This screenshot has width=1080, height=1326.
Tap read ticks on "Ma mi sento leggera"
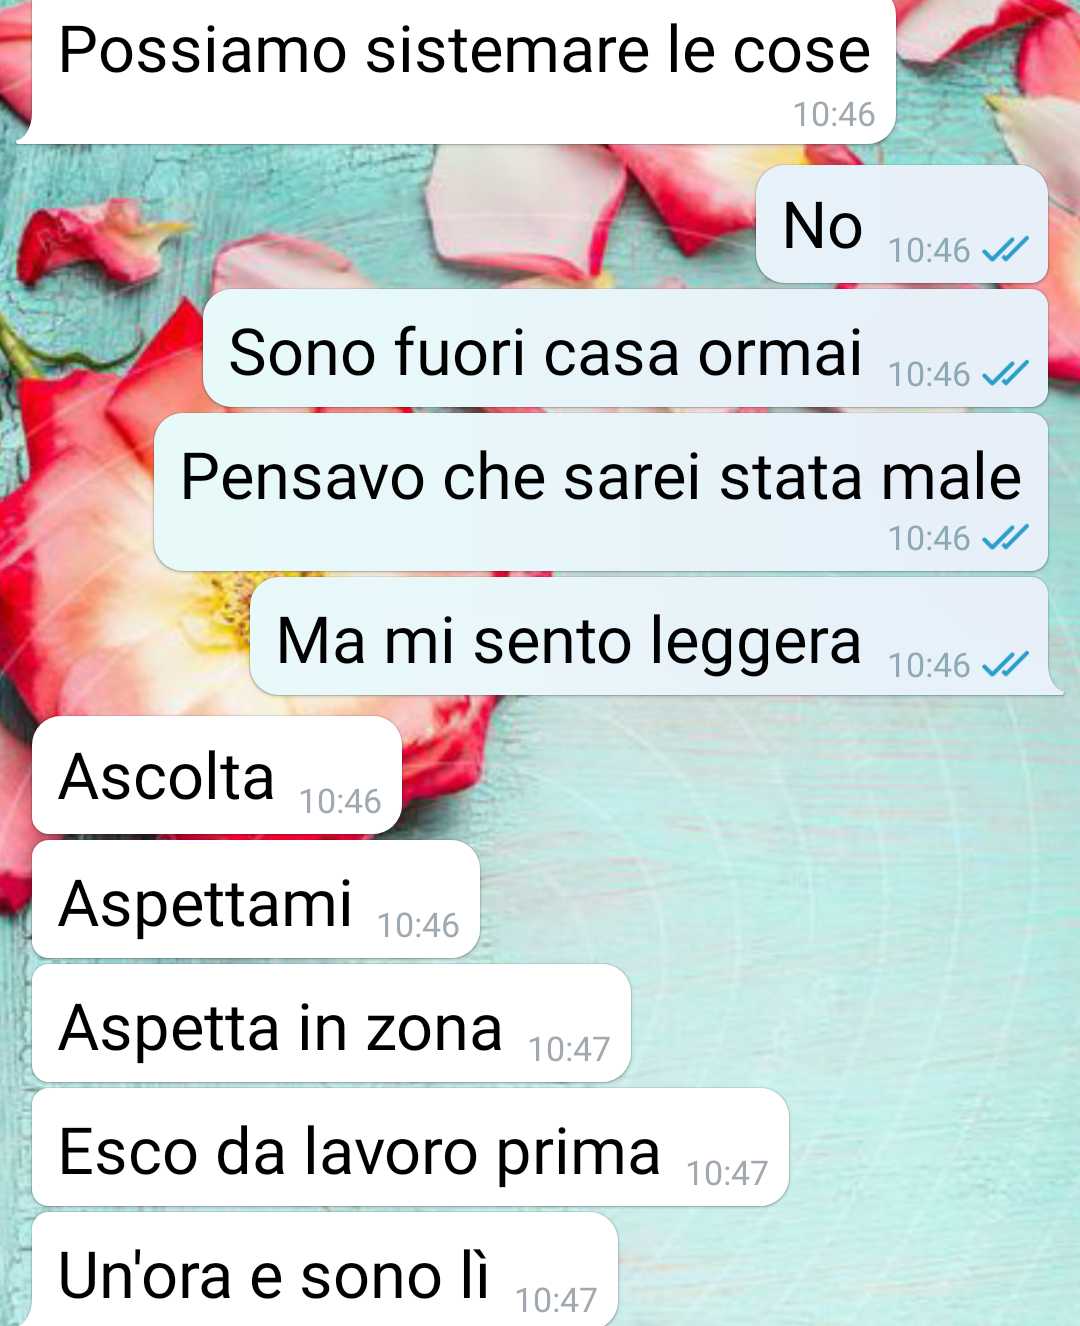pos(1005,664)
